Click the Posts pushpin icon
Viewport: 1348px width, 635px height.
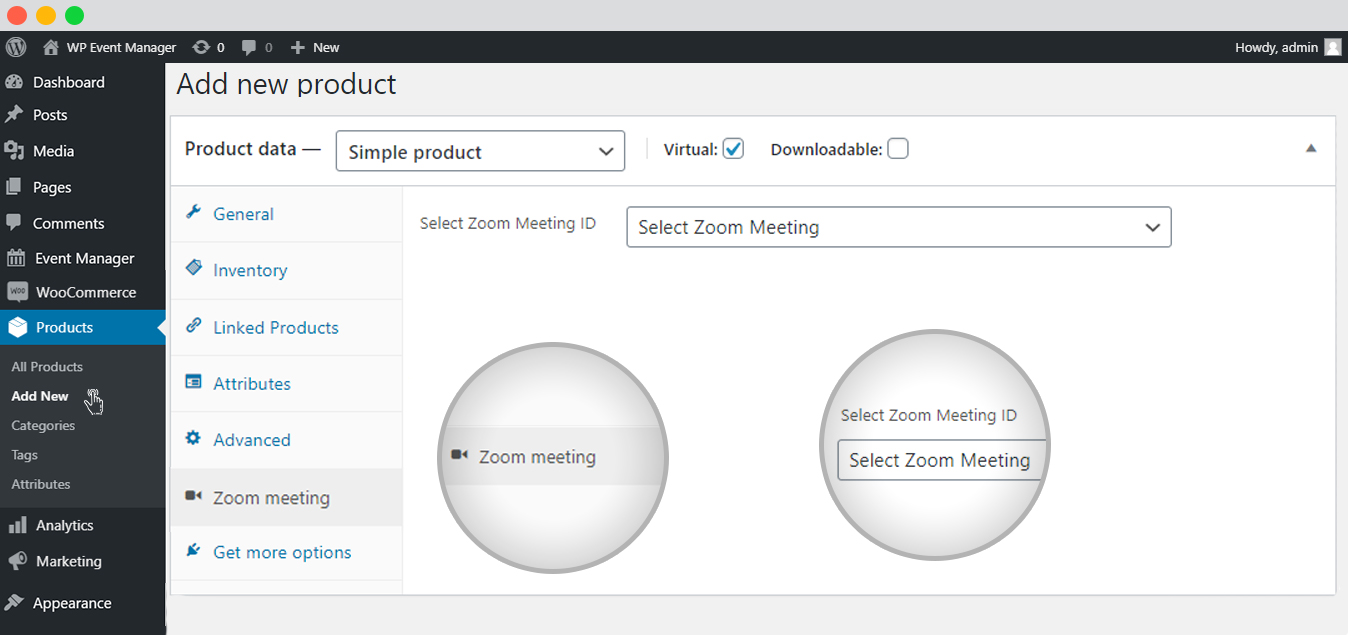click(x=14, y=114)
